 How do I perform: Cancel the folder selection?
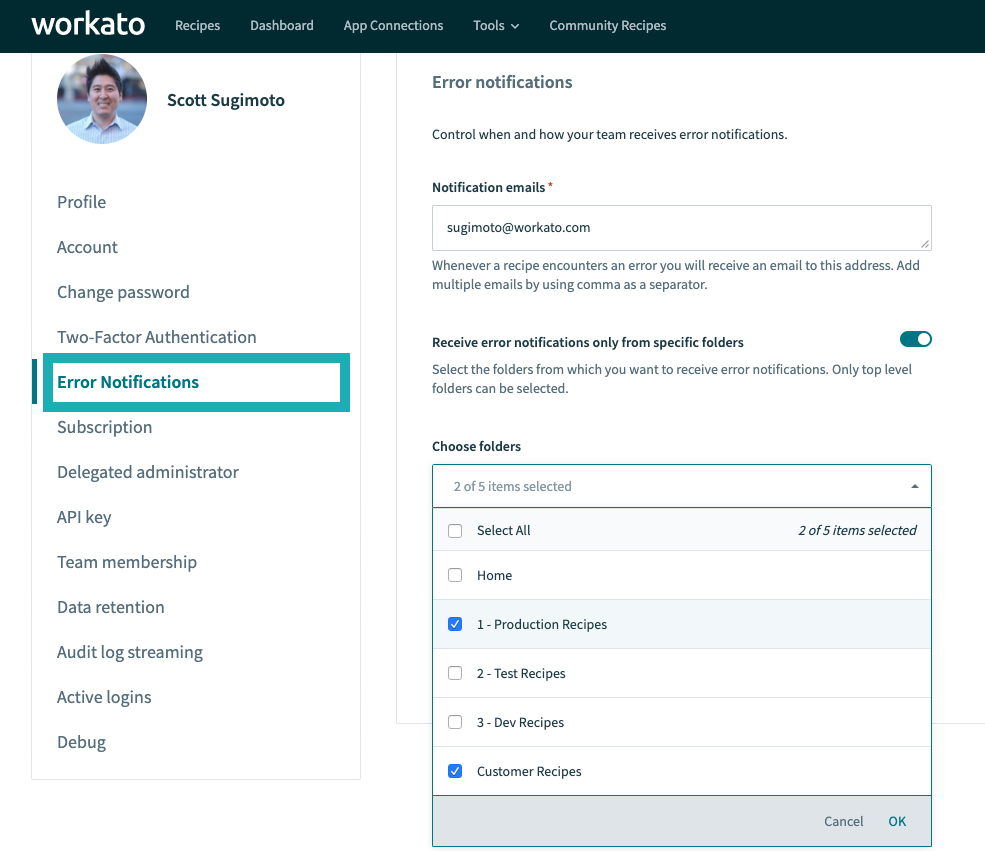point(843,821)
